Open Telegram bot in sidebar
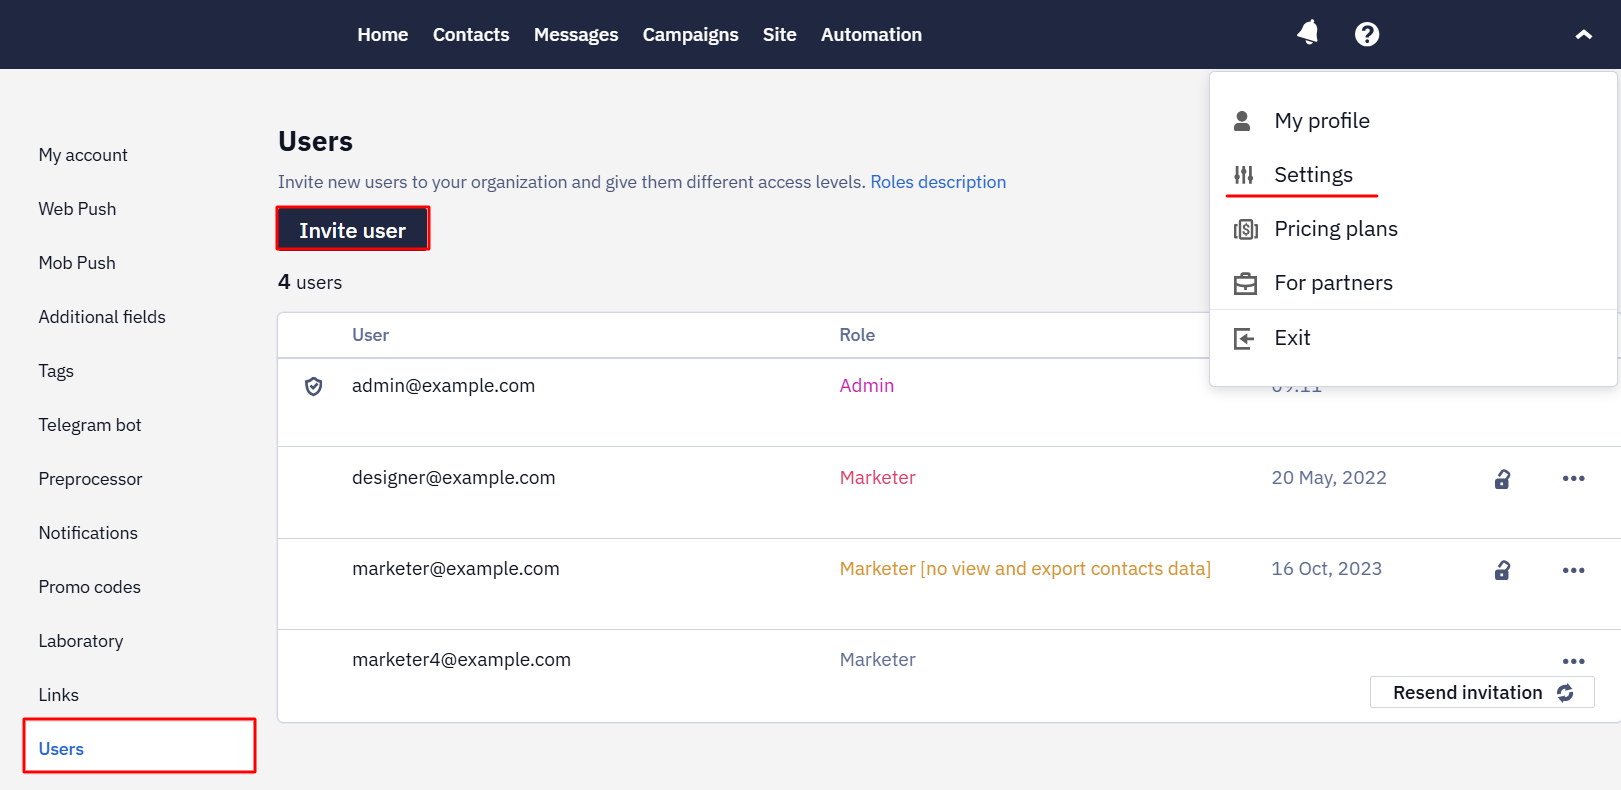1621x790 pixels. (x=90, y=425)
